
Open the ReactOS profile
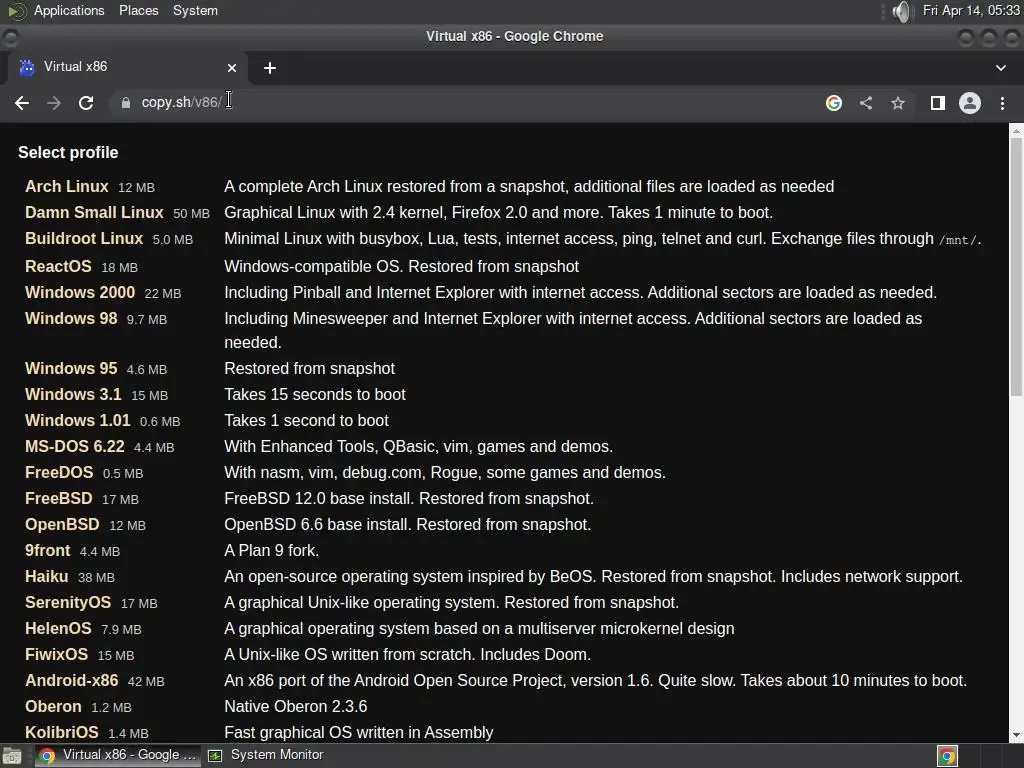pos(58,266)
